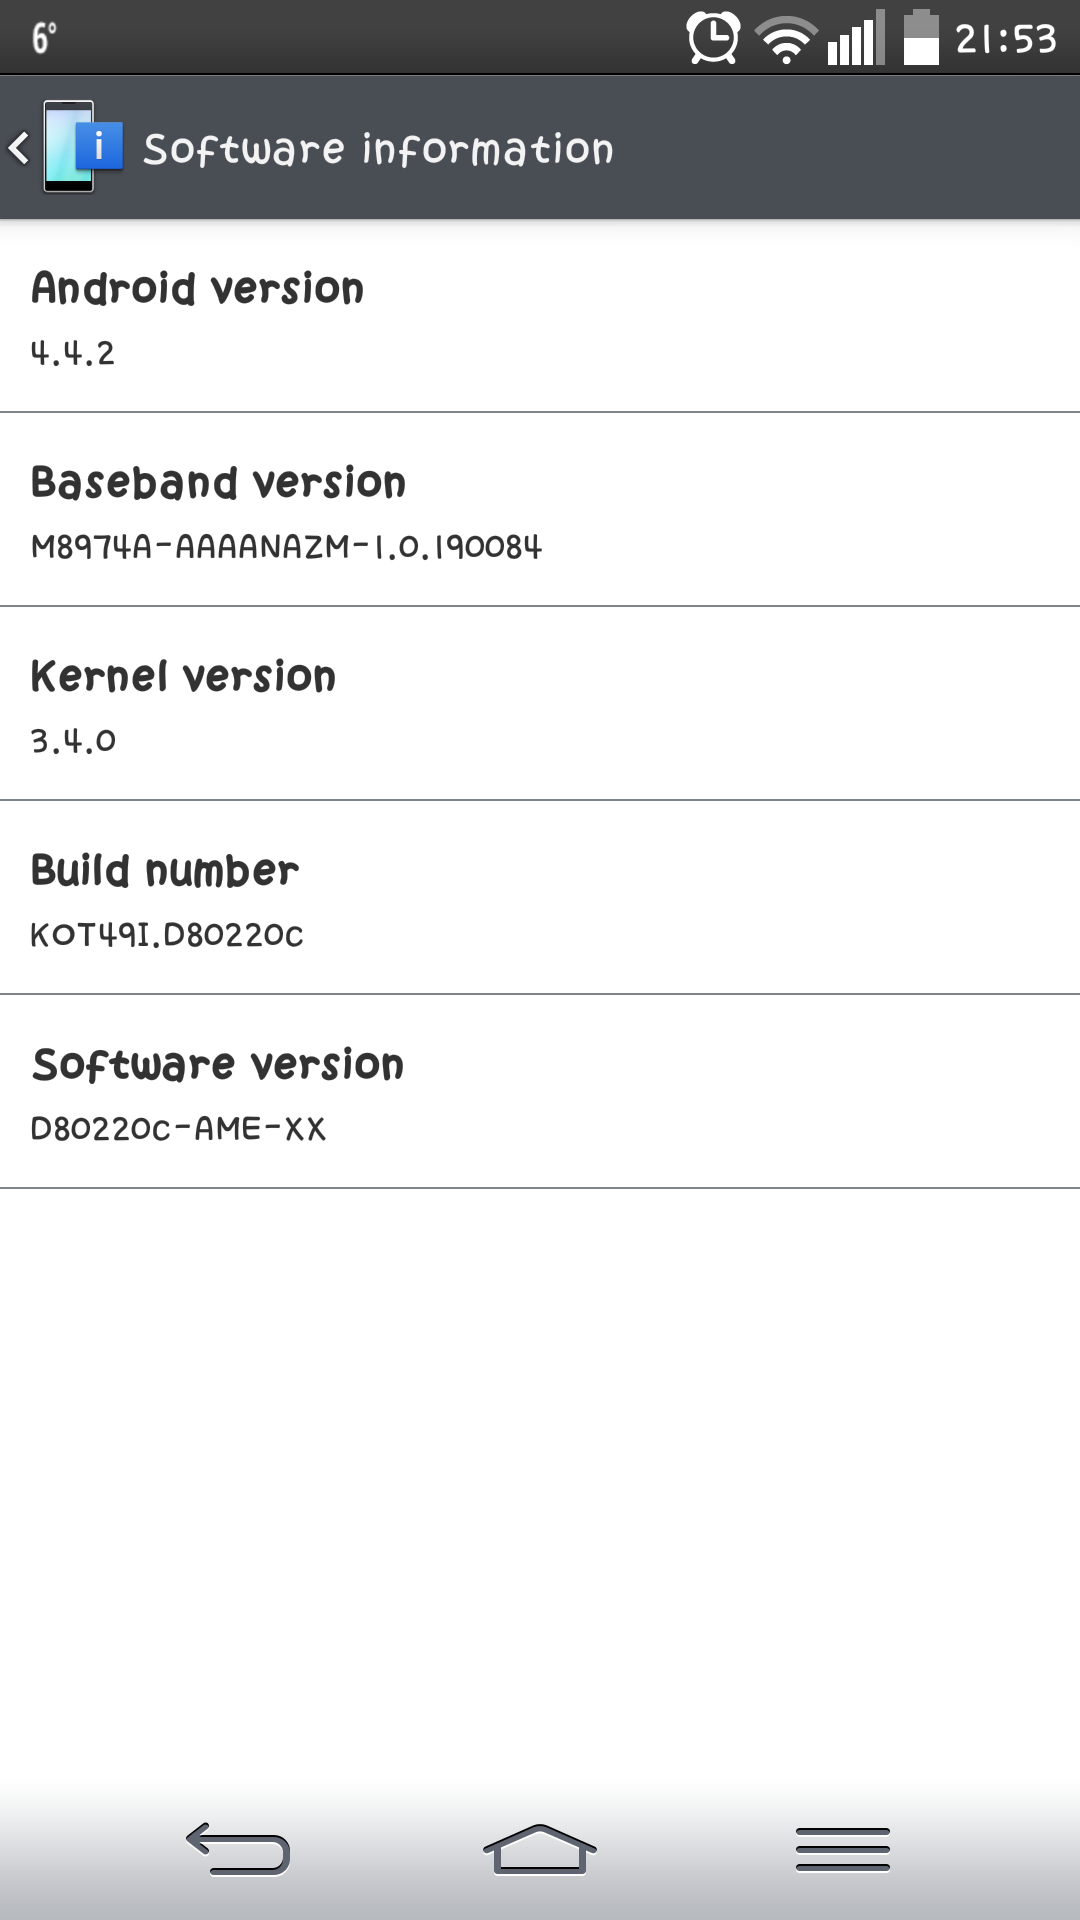Tap the Kernel version row
This screenshot has width=1080, height=1920.
(x=540, y=703)
